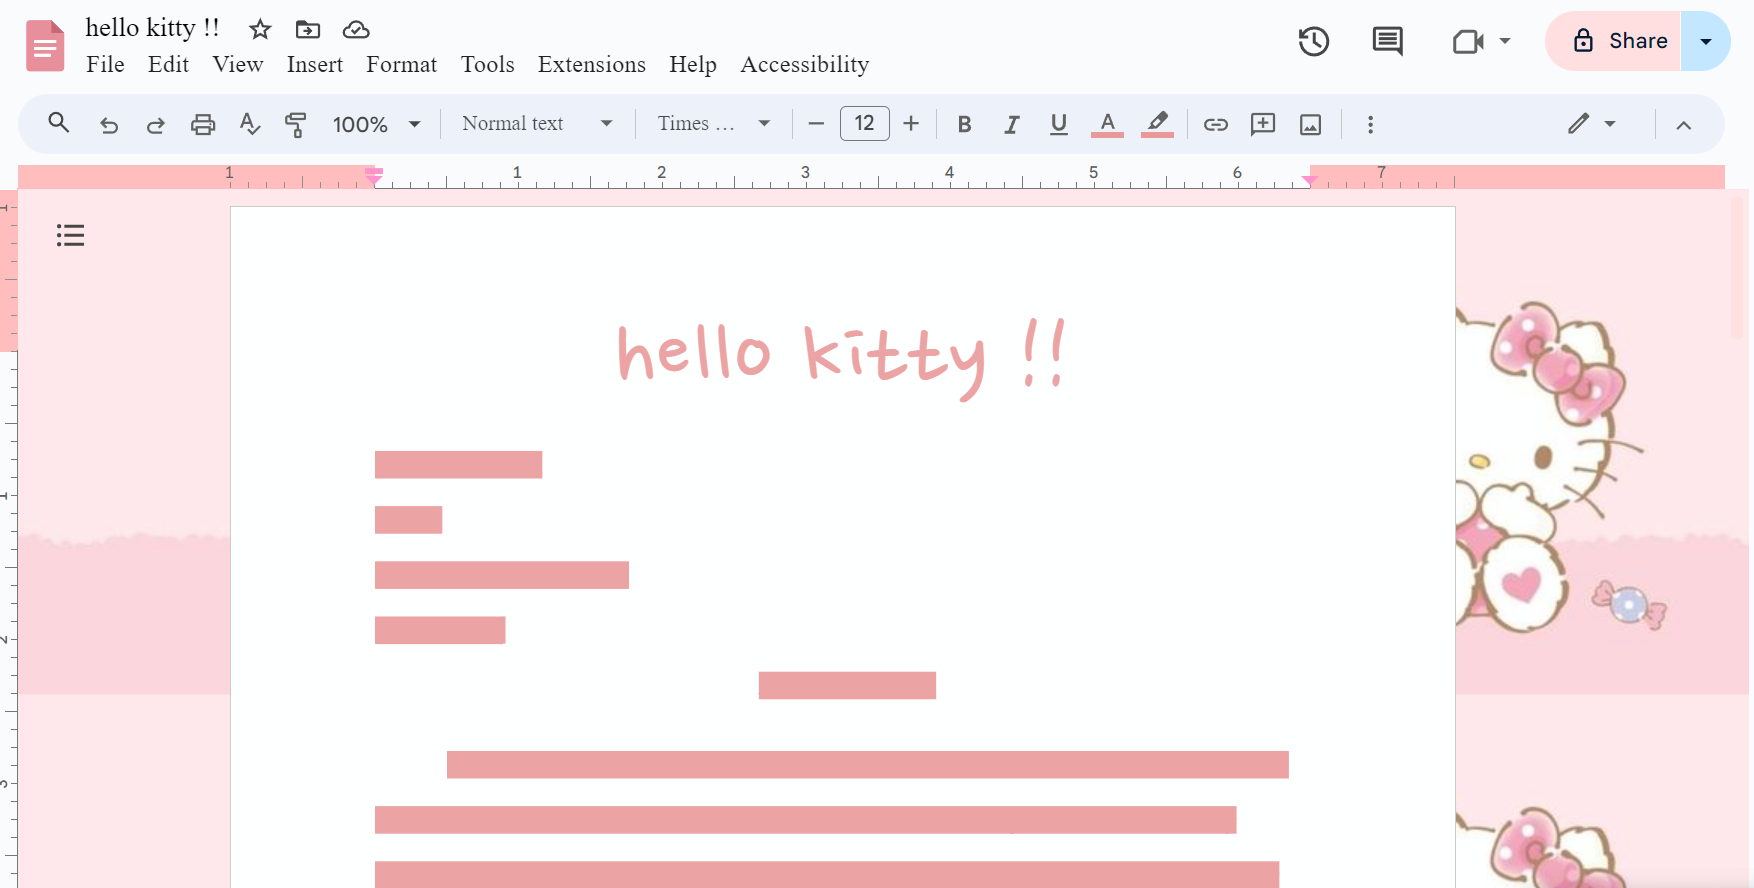Insert a link
This screenshot has height=888, width=1754.
pos(1215,124)
